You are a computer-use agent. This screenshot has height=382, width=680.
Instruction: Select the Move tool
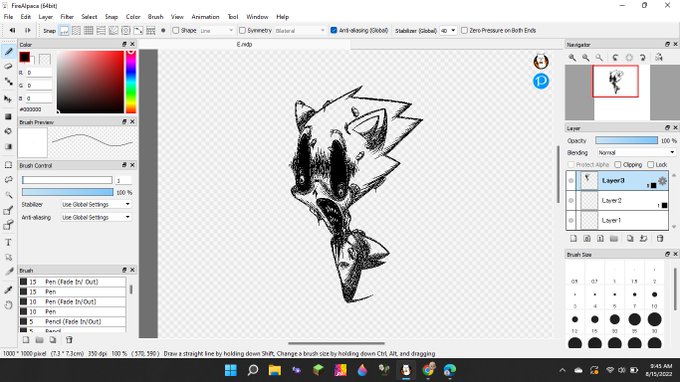[8, 99]
